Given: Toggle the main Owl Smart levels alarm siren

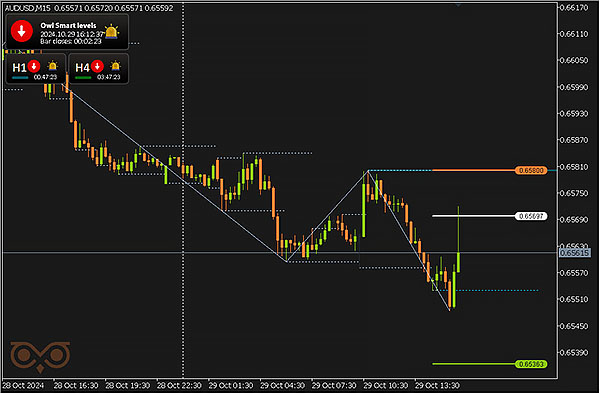Looking at the screenshot, I should [x=111, y=31].
